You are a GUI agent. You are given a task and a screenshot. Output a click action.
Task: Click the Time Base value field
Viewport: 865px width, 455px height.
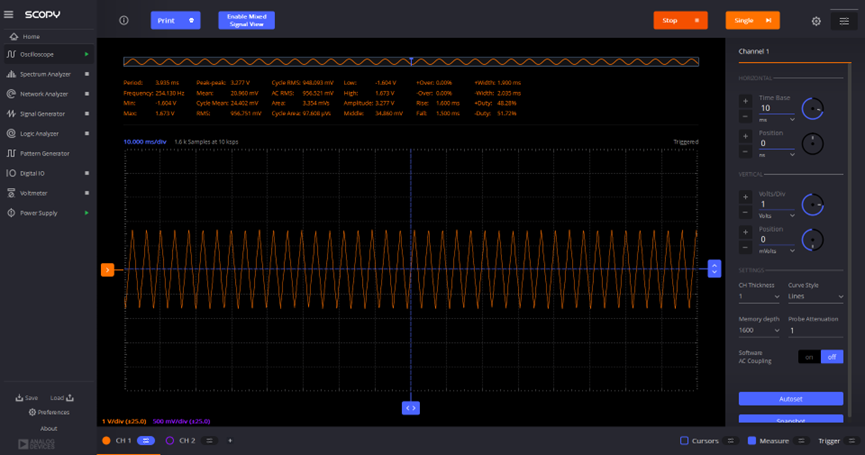pos(776,108)
